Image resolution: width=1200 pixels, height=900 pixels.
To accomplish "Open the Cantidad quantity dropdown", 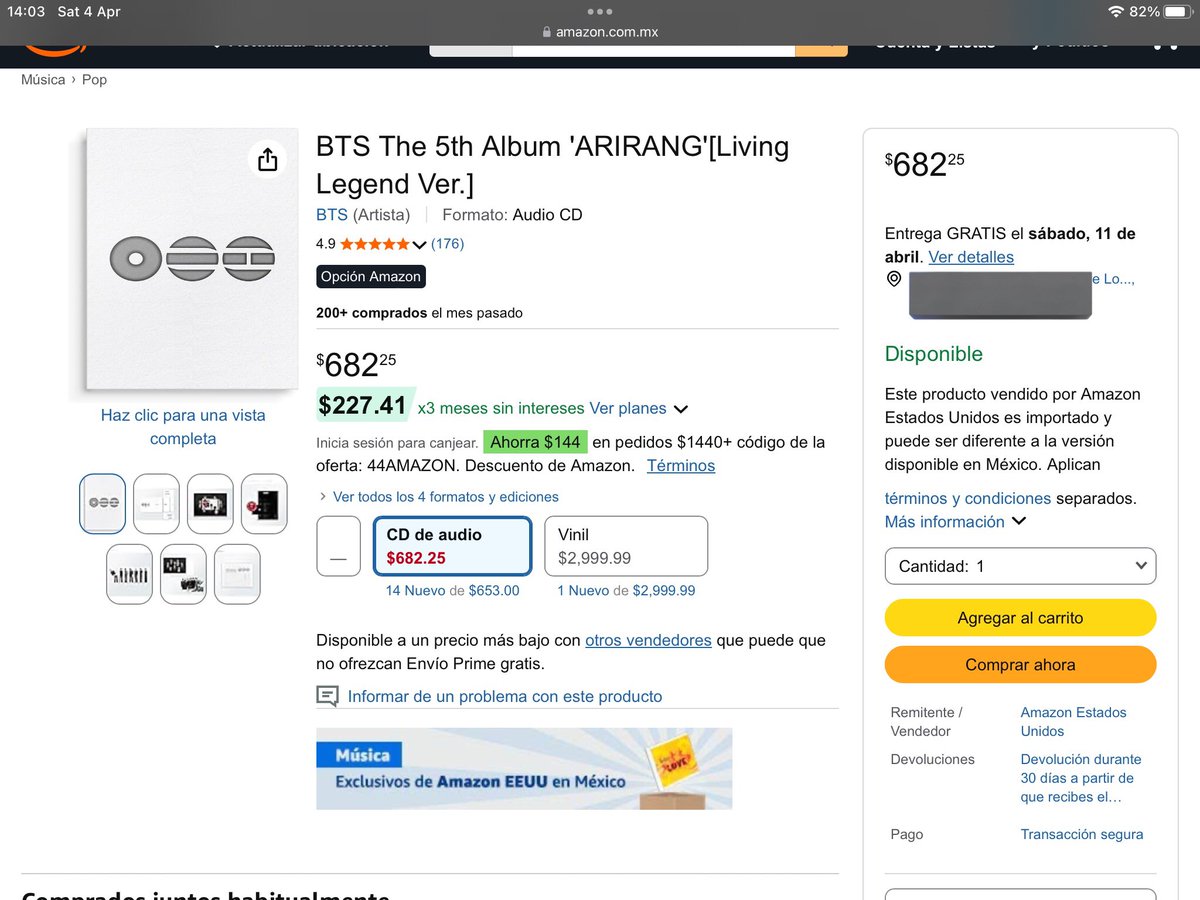I will point(1020,566).
